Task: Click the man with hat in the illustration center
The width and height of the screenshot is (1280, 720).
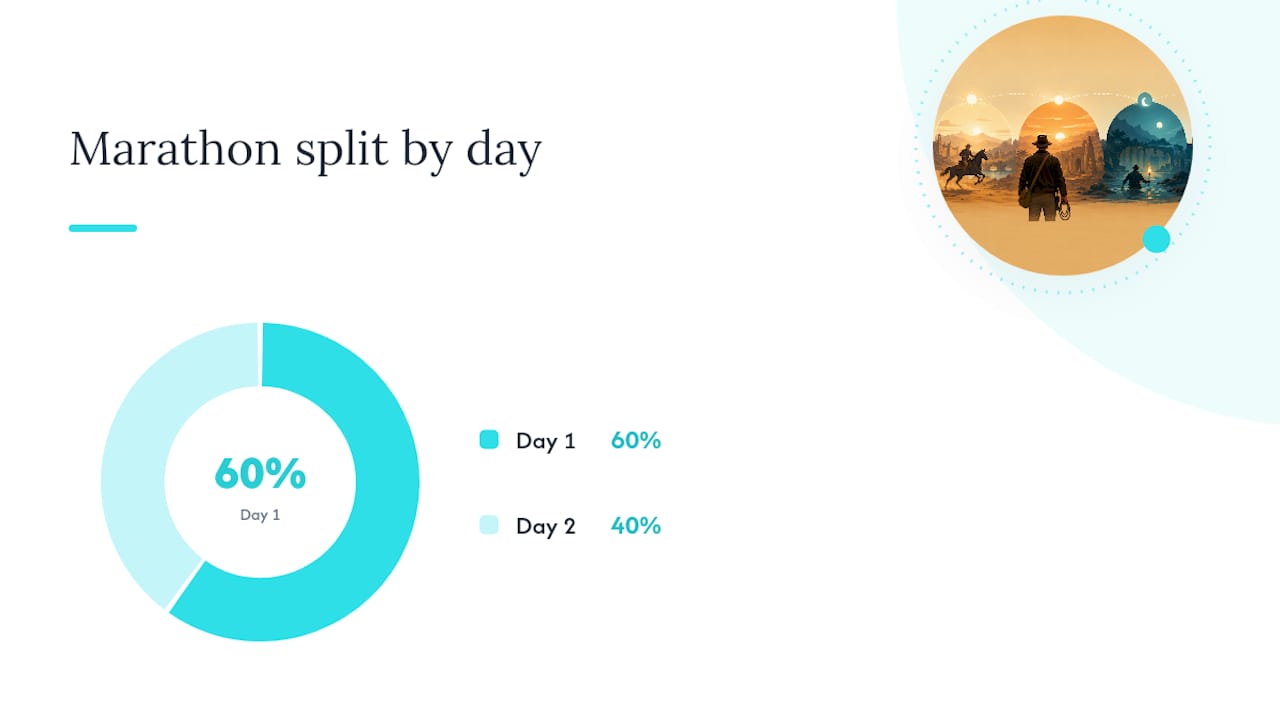Action: tap(1043, 178)
